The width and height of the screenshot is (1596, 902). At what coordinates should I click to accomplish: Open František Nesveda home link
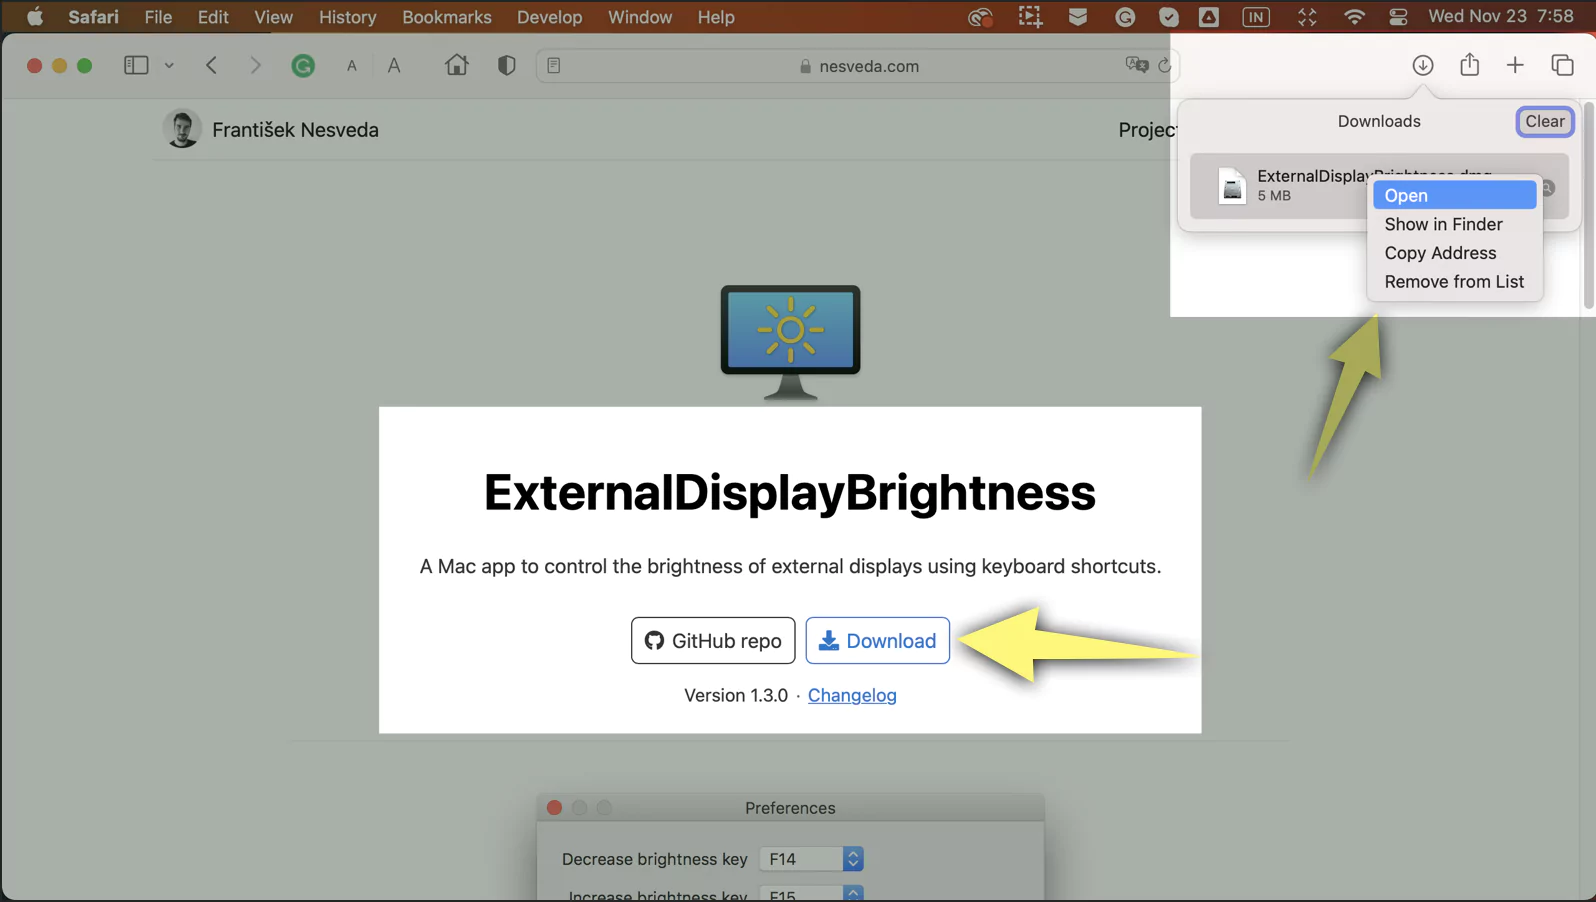tap(295, 130)
